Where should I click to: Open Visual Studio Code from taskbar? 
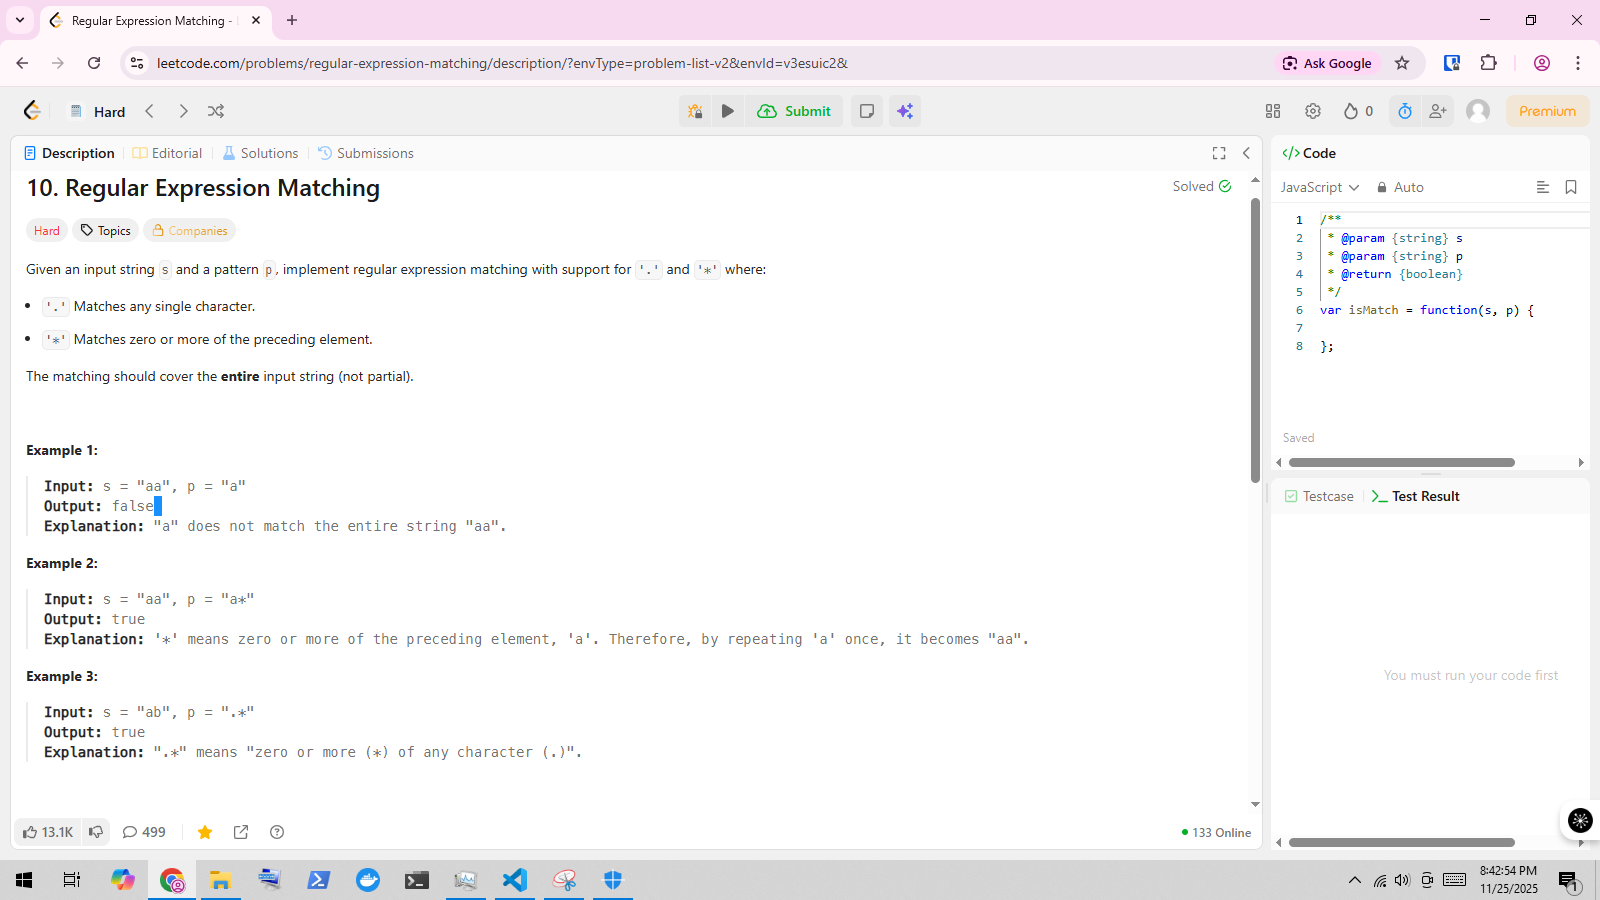tap(514, 880)
